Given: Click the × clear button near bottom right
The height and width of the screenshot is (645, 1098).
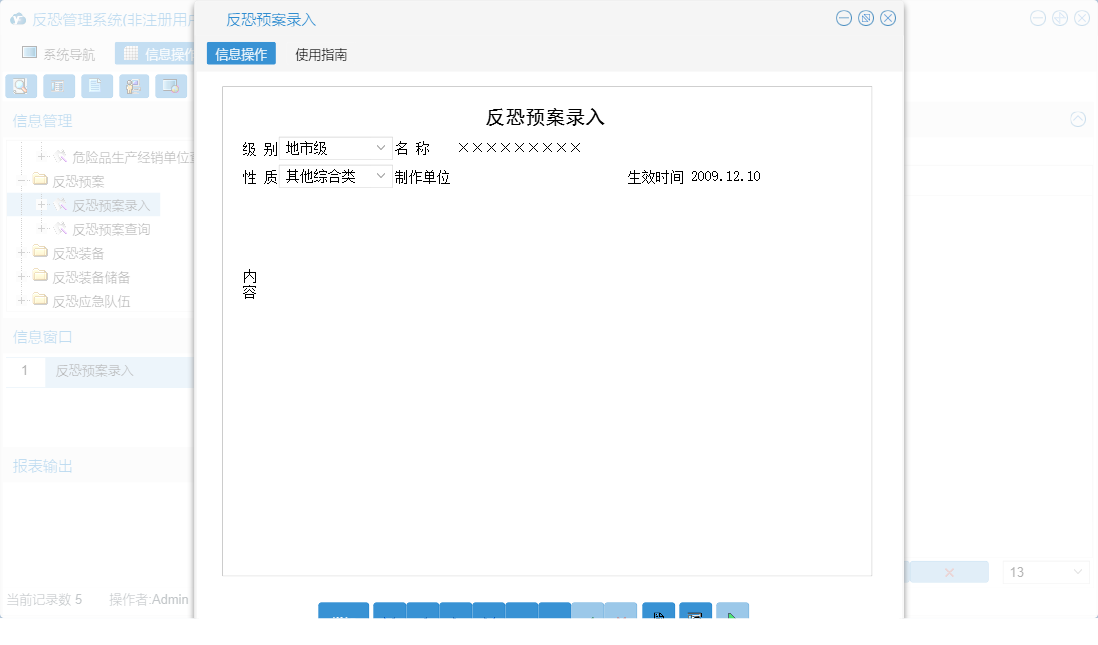Looking at the screenshot, I should (x=951, y=571).
